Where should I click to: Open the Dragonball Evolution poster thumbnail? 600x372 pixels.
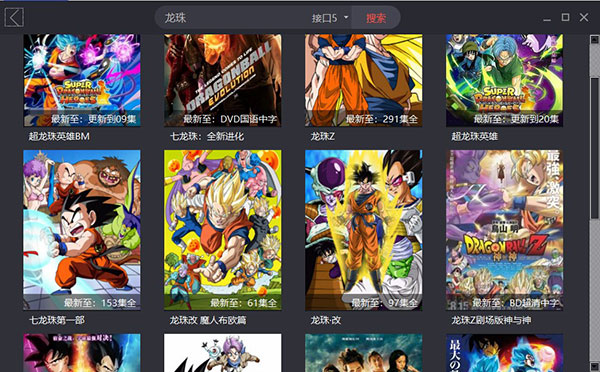[223, 80]
